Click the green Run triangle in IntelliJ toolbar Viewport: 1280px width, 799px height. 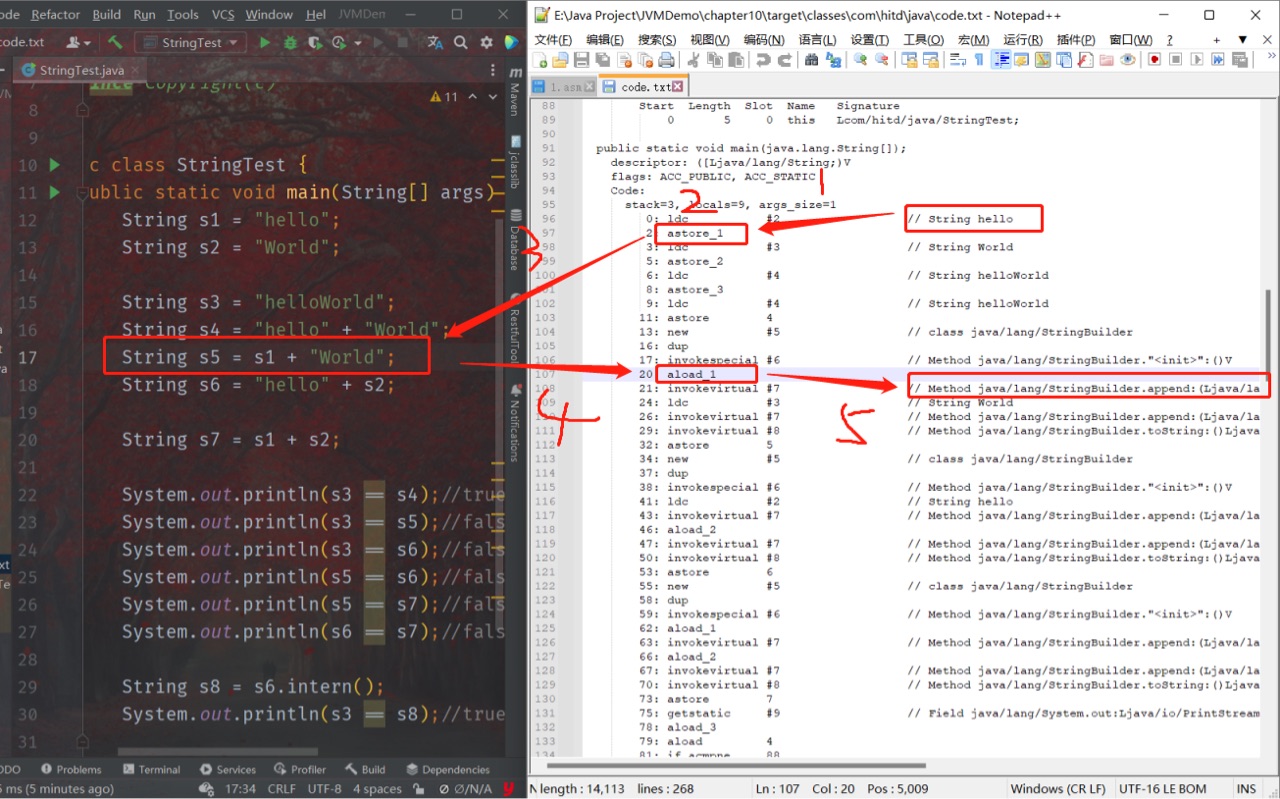264,43
